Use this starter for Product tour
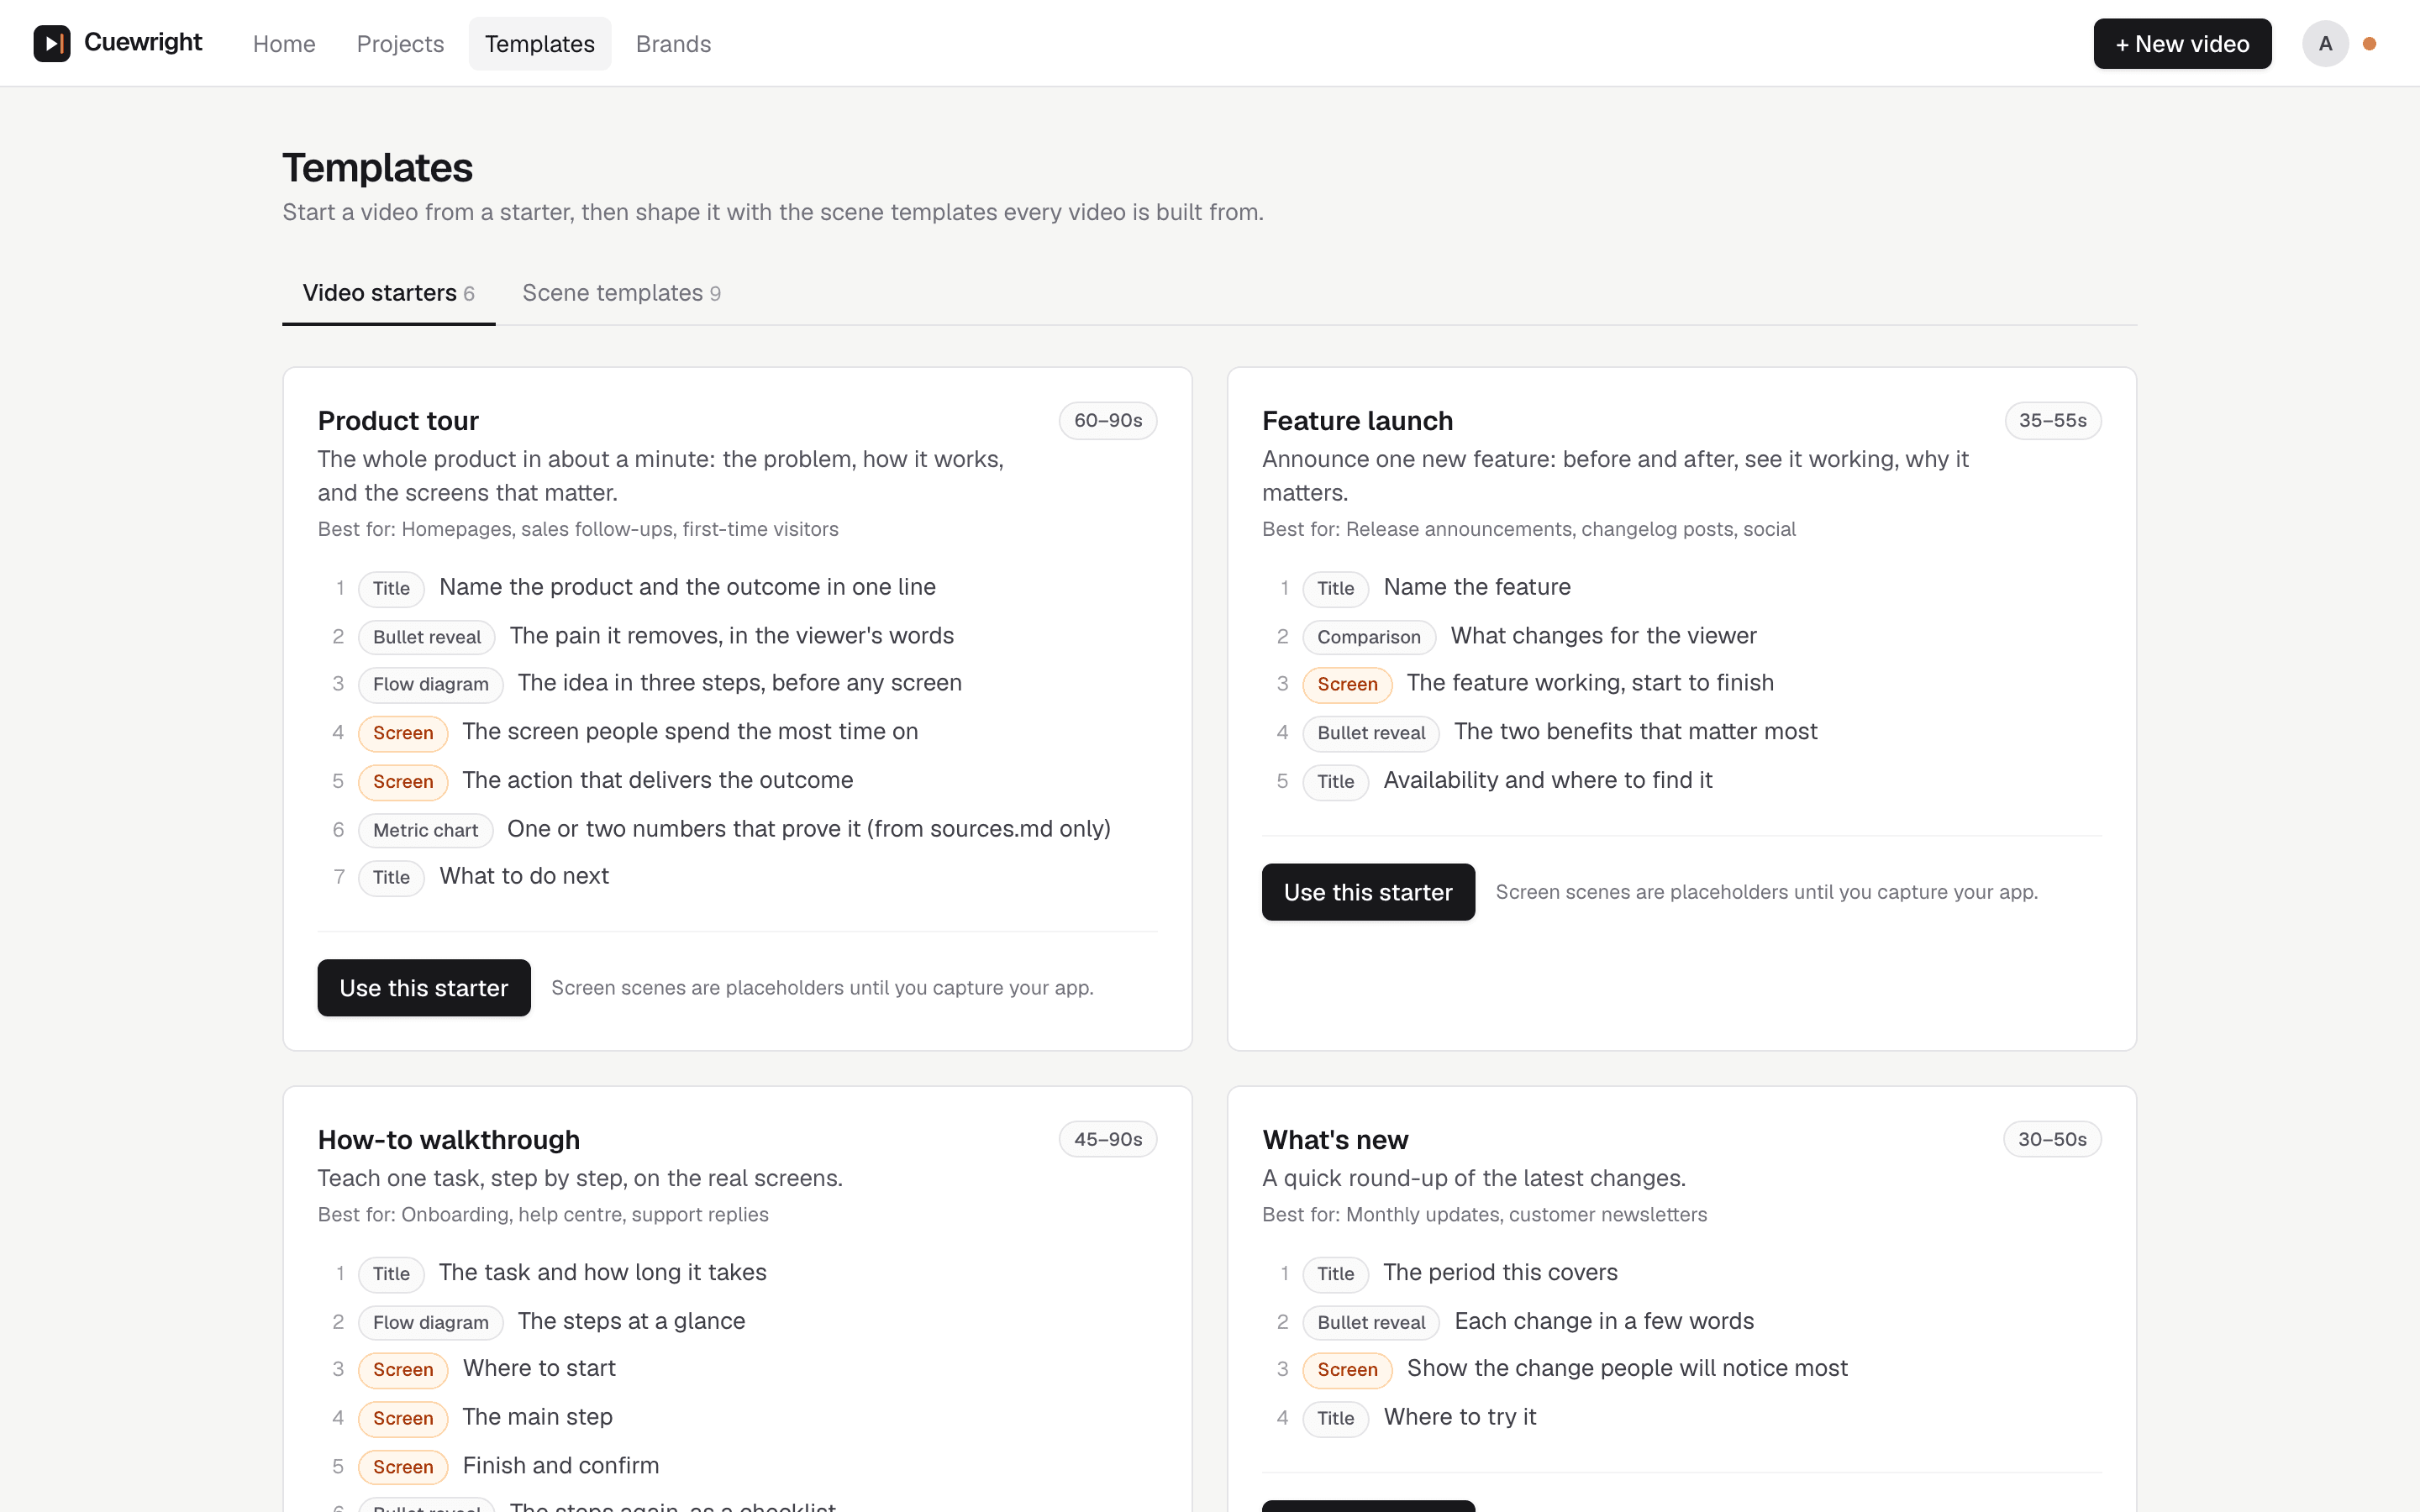The image size is (2420, 1512). click(x=424, y=987)
